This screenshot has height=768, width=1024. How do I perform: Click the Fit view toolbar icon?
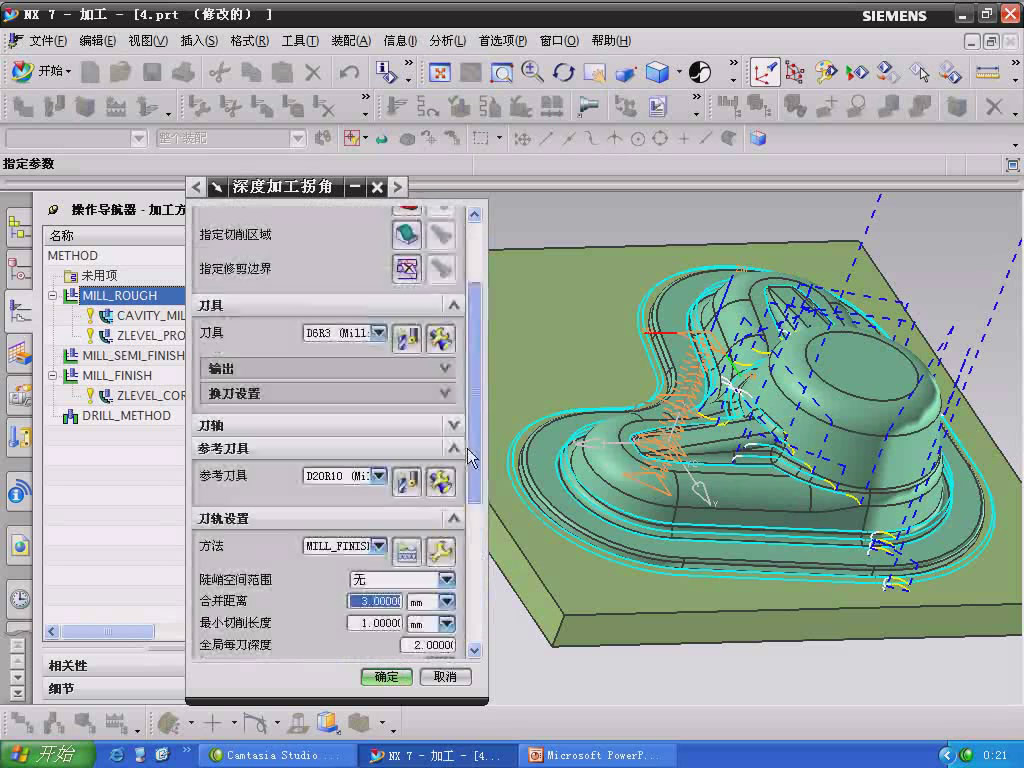coord(440,72)
